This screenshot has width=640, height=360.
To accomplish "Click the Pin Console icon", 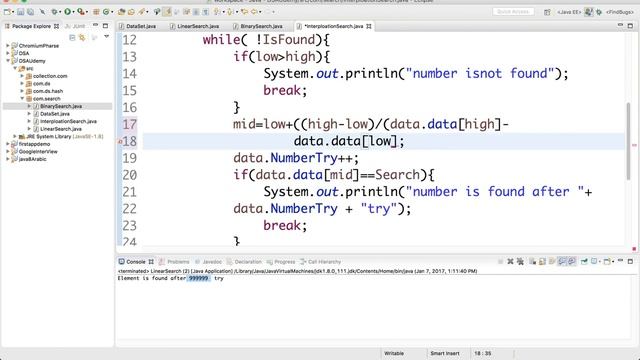I will (x=584, y=262).
